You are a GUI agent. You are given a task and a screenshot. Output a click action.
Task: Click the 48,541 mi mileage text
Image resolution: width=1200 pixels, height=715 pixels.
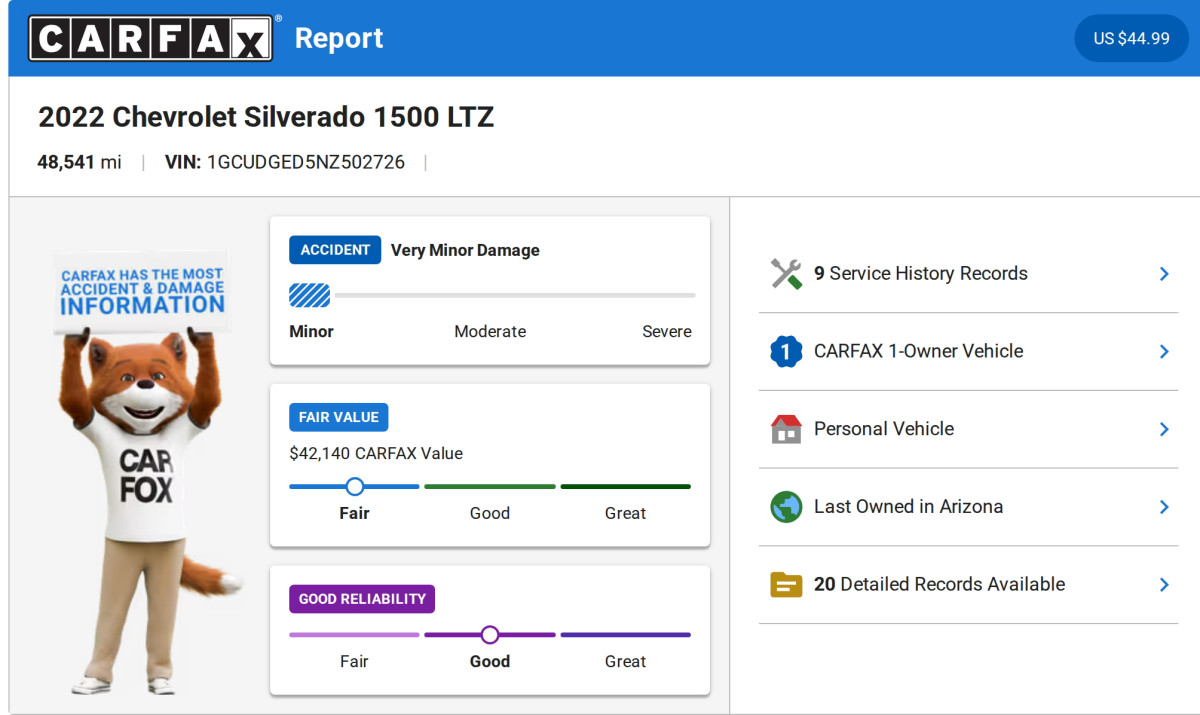[79, 162]
